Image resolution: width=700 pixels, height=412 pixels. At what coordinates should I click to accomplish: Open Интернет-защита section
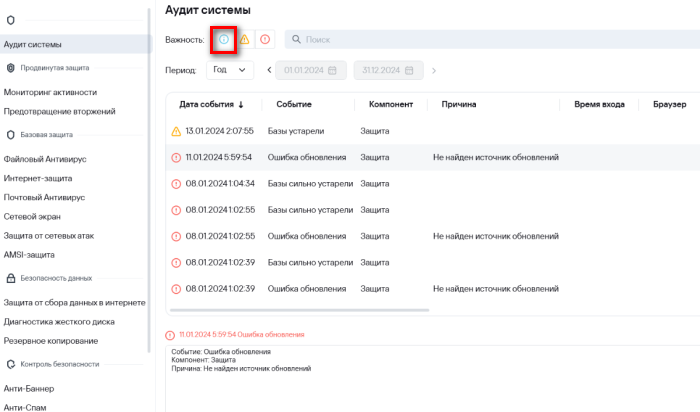click(x=38, y=179)
